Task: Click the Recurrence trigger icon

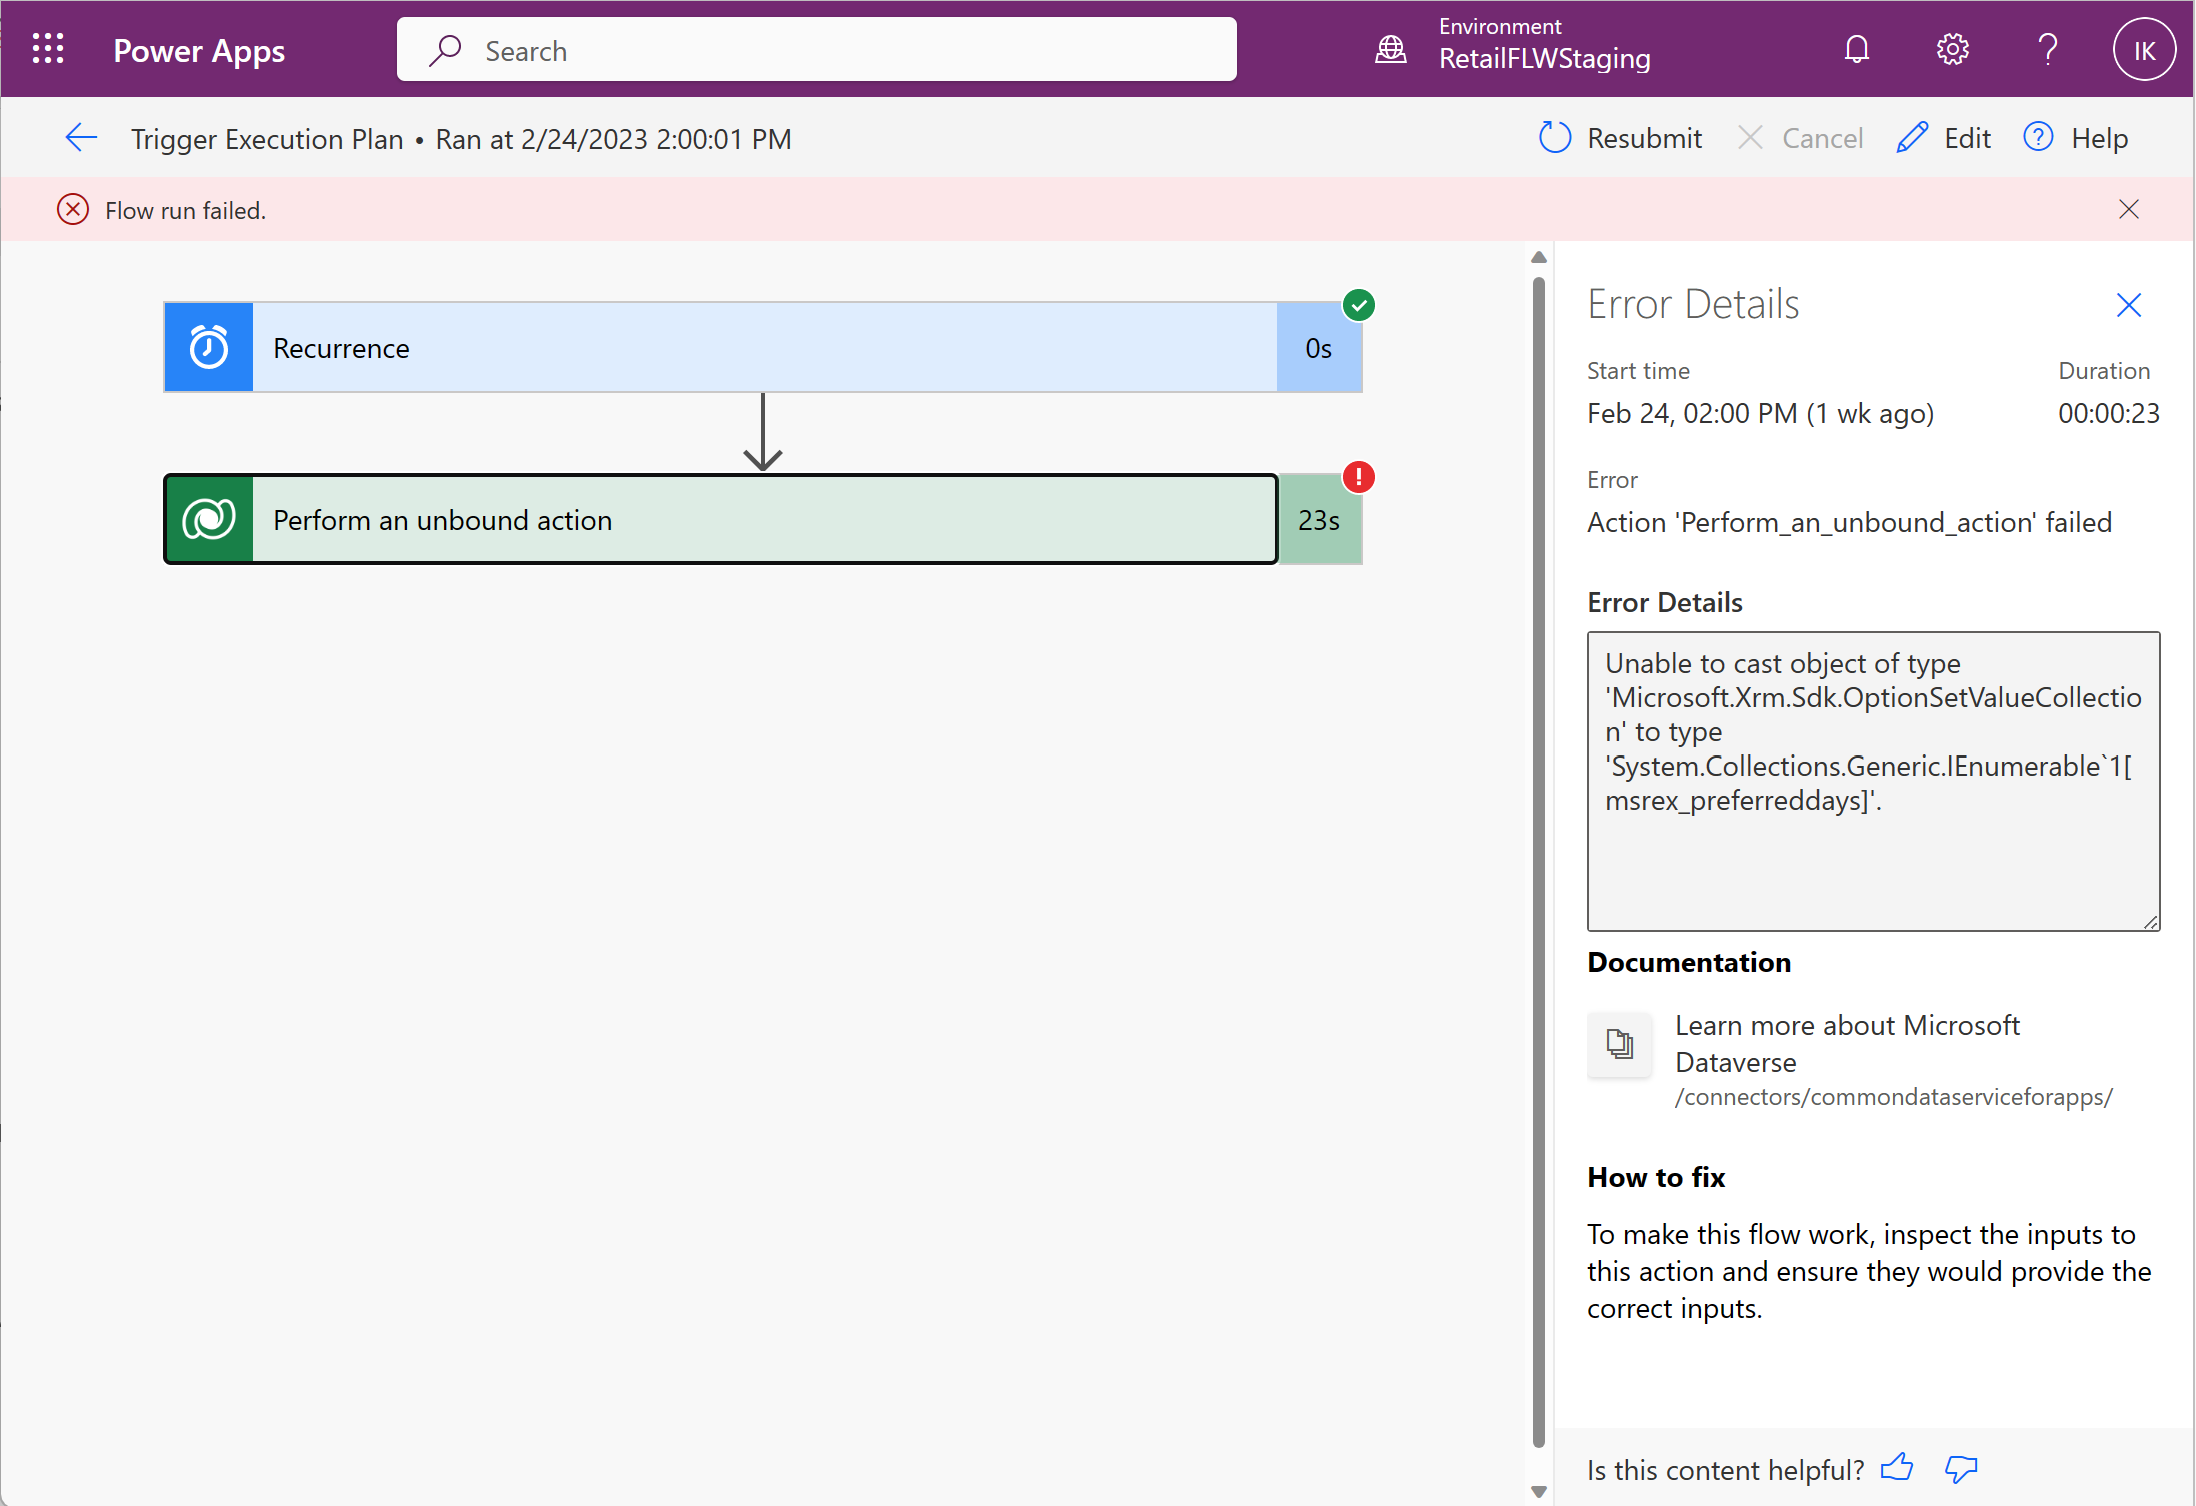Action: click(209, 347)
